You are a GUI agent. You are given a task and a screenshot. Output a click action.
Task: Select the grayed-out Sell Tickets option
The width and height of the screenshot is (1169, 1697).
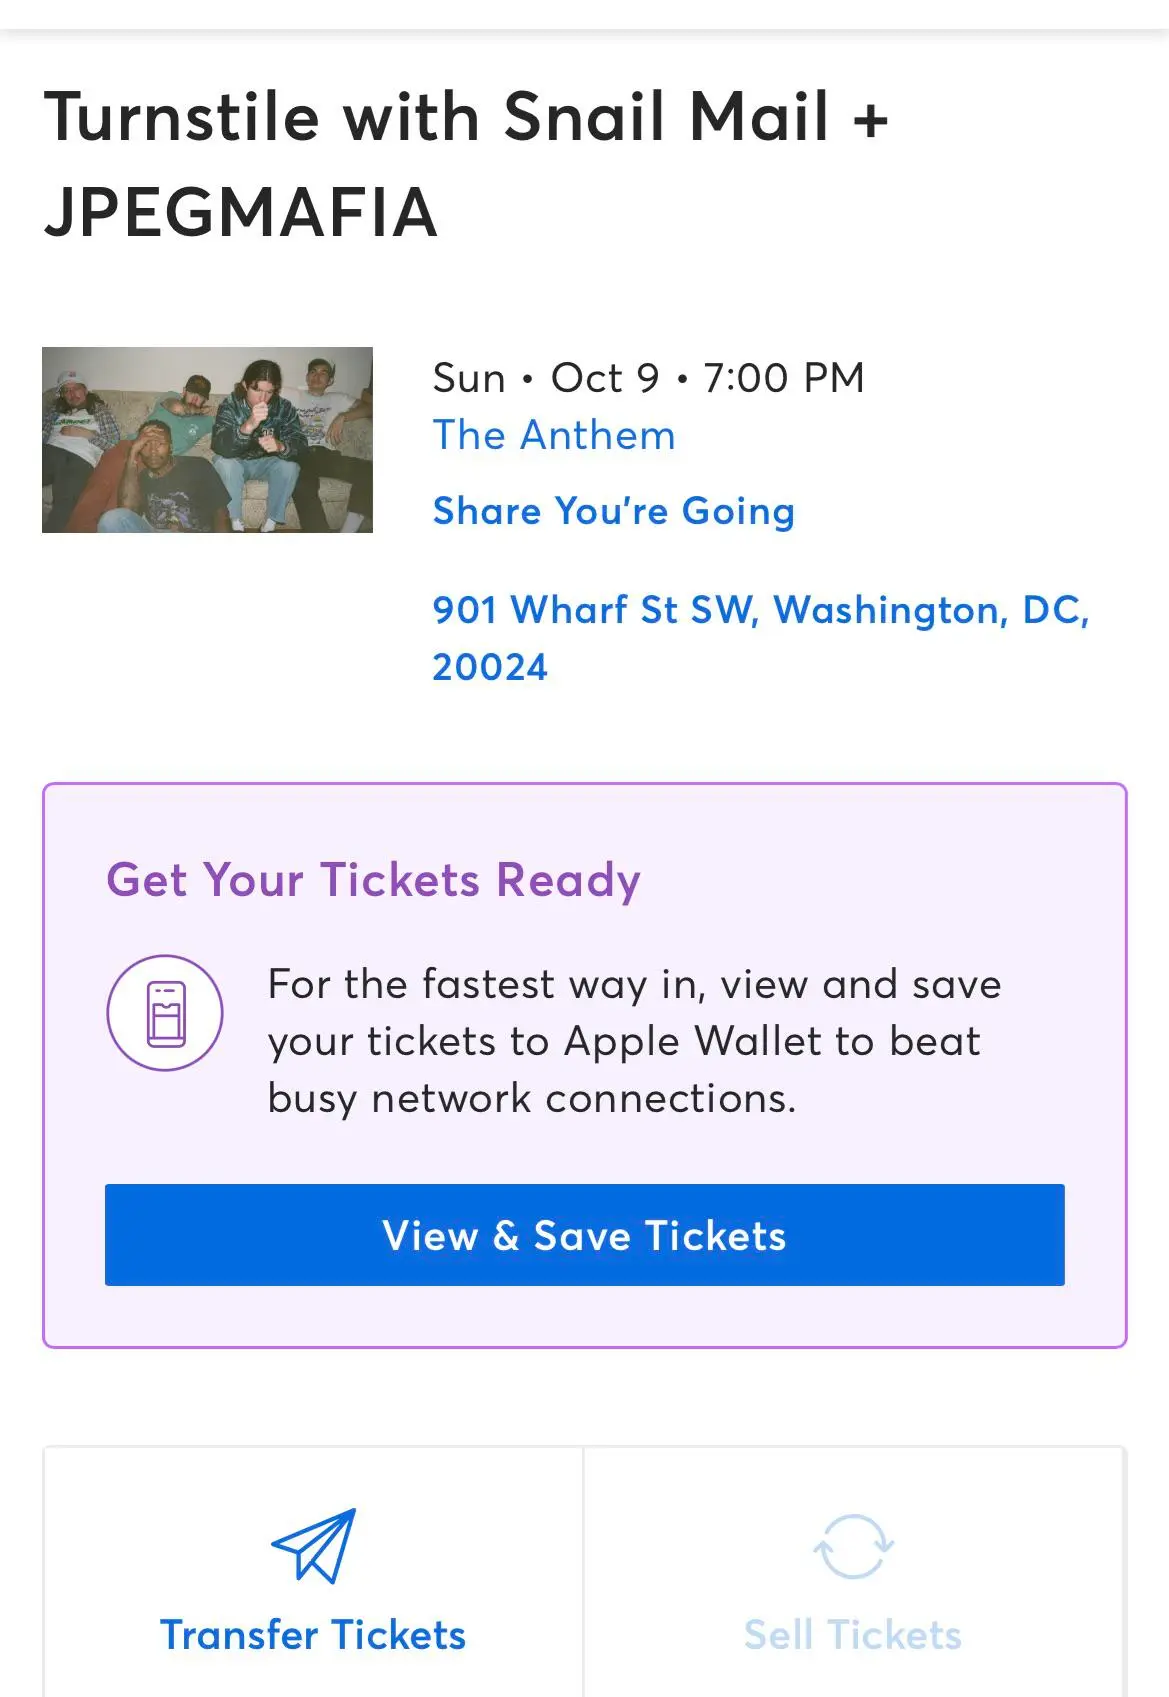pos(851,1636)
